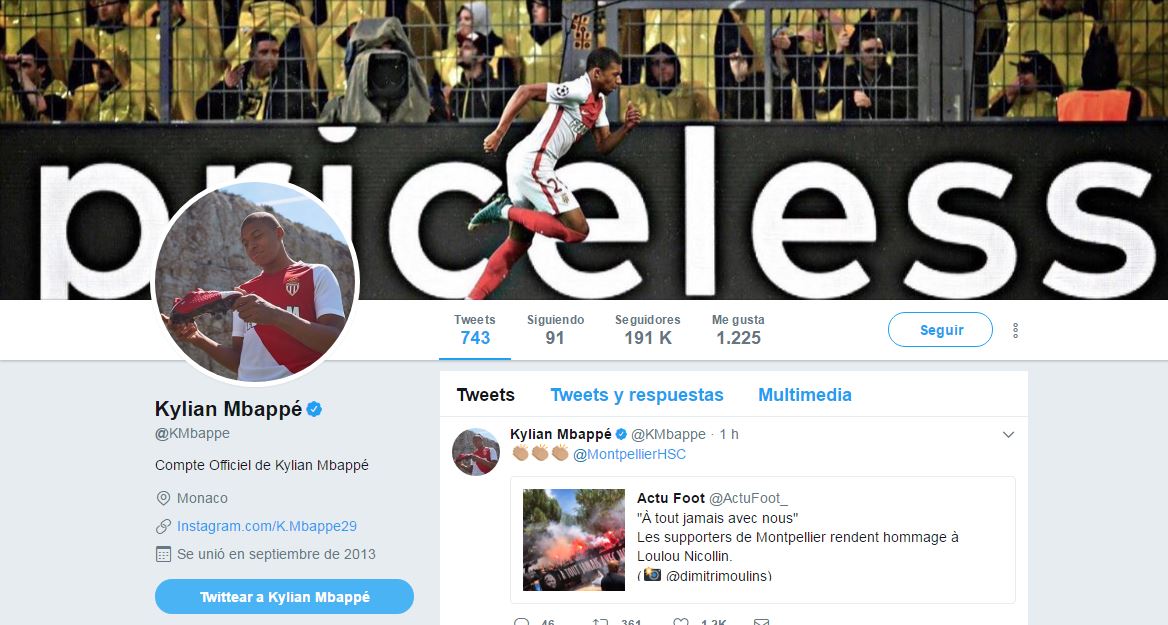Viewport: 1168px width, 625px height.
Task: Open the large circular profile picture
Action: coord(256,283)
